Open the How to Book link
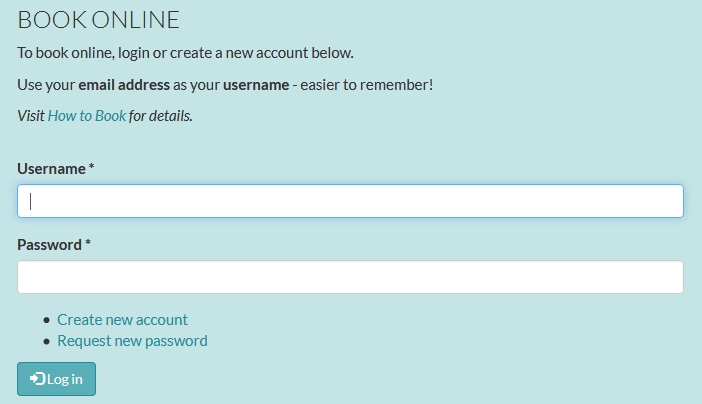Viewport: 702px width, 404px height. pos(87,116)
